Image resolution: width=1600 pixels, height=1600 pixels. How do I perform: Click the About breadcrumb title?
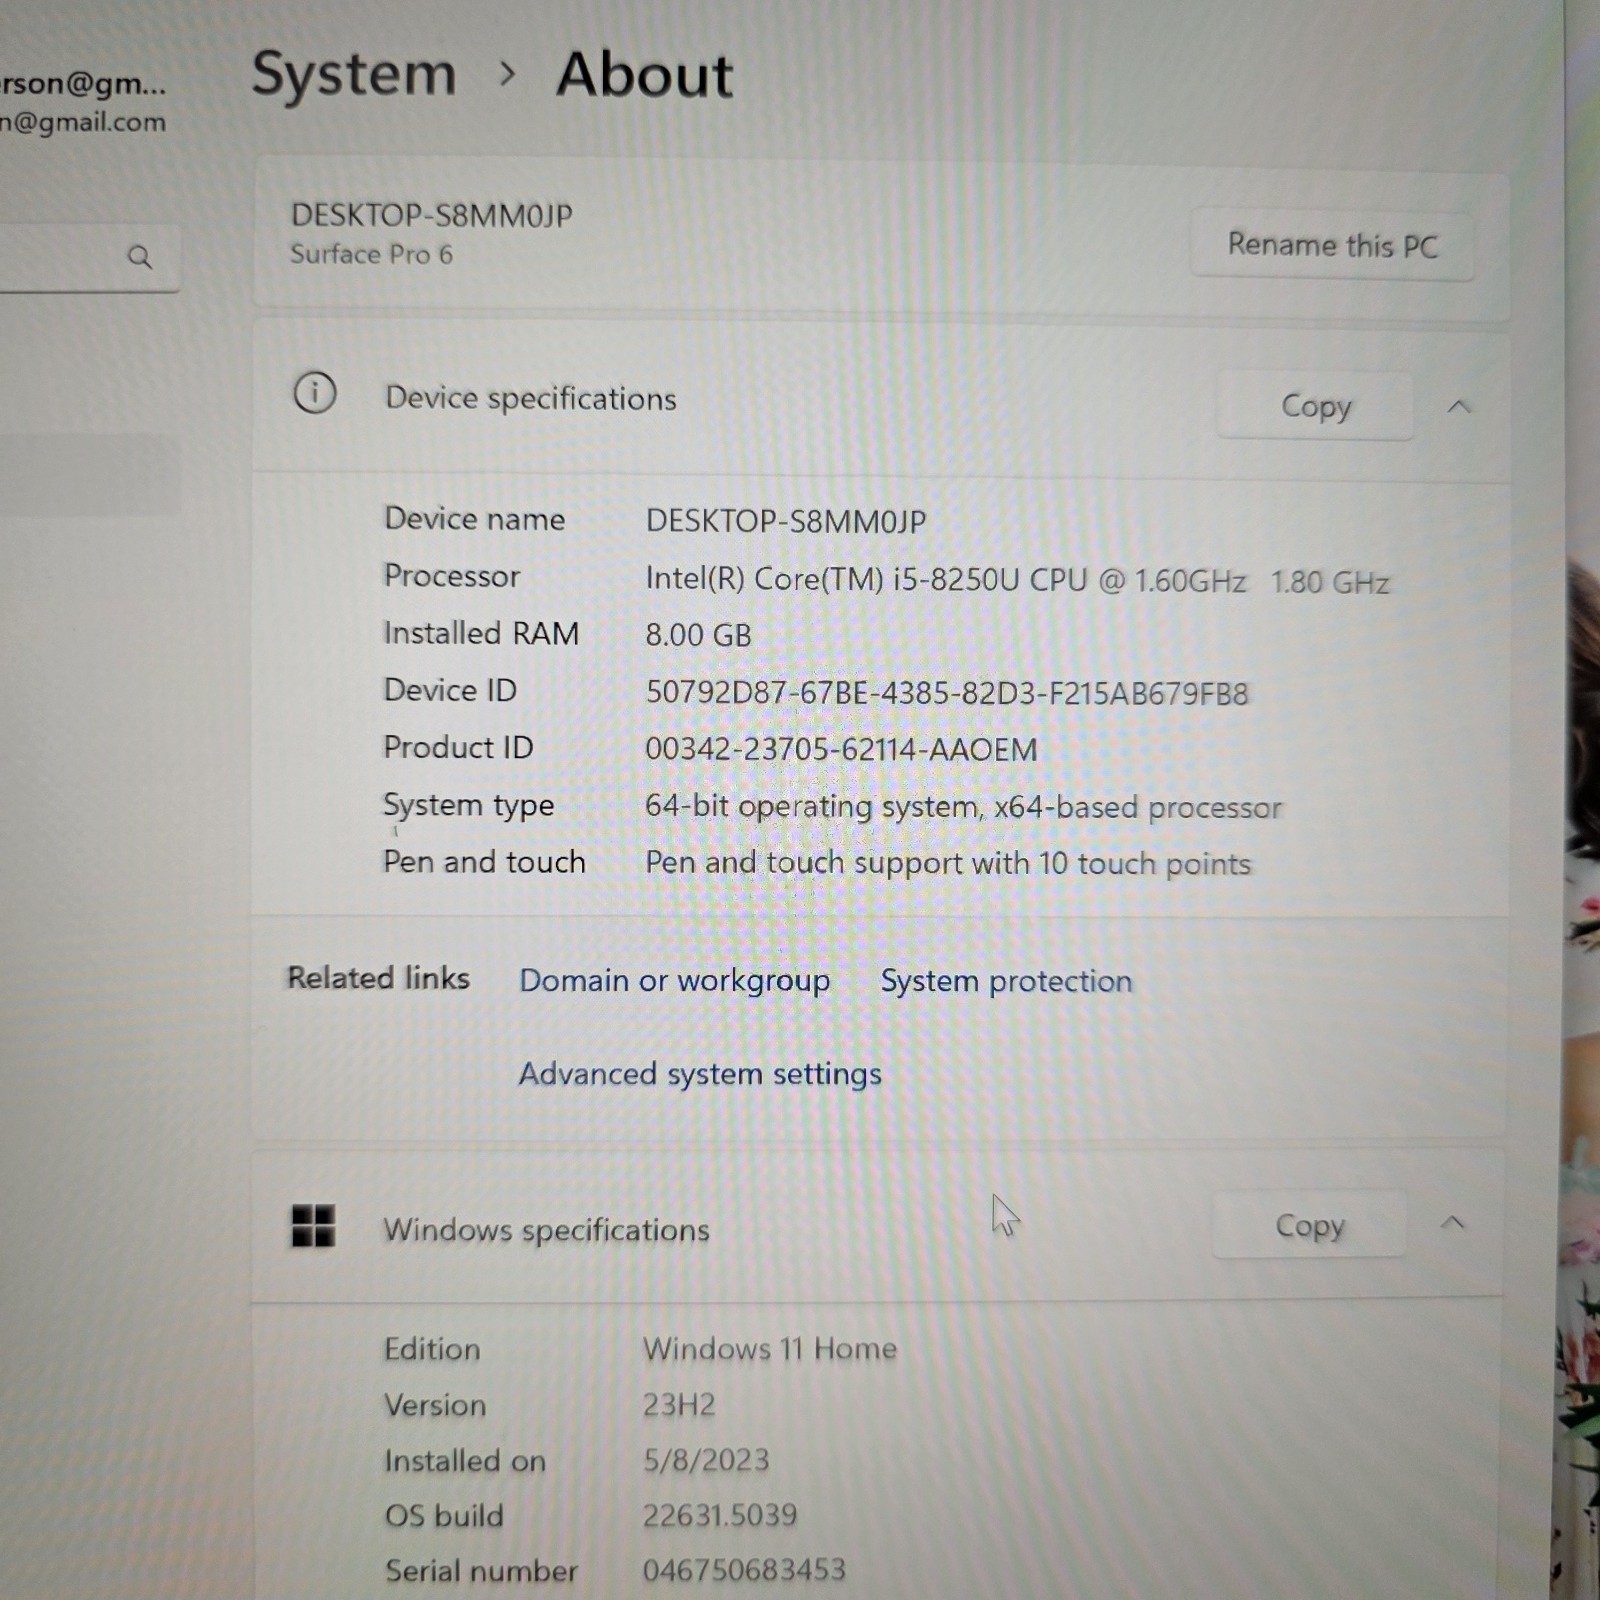click(x=645, y=75)
